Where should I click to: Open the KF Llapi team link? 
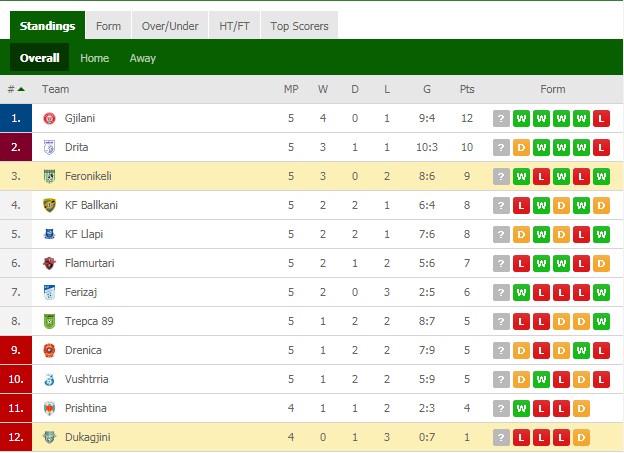(x=84, y=234)
